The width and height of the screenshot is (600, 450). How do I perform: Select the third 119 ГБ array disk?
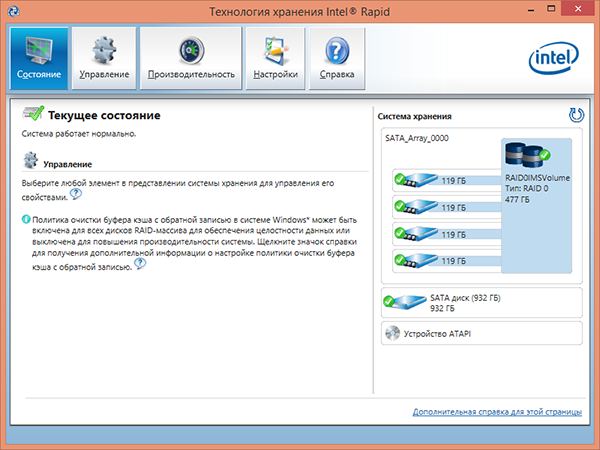(x=447, y=234)
